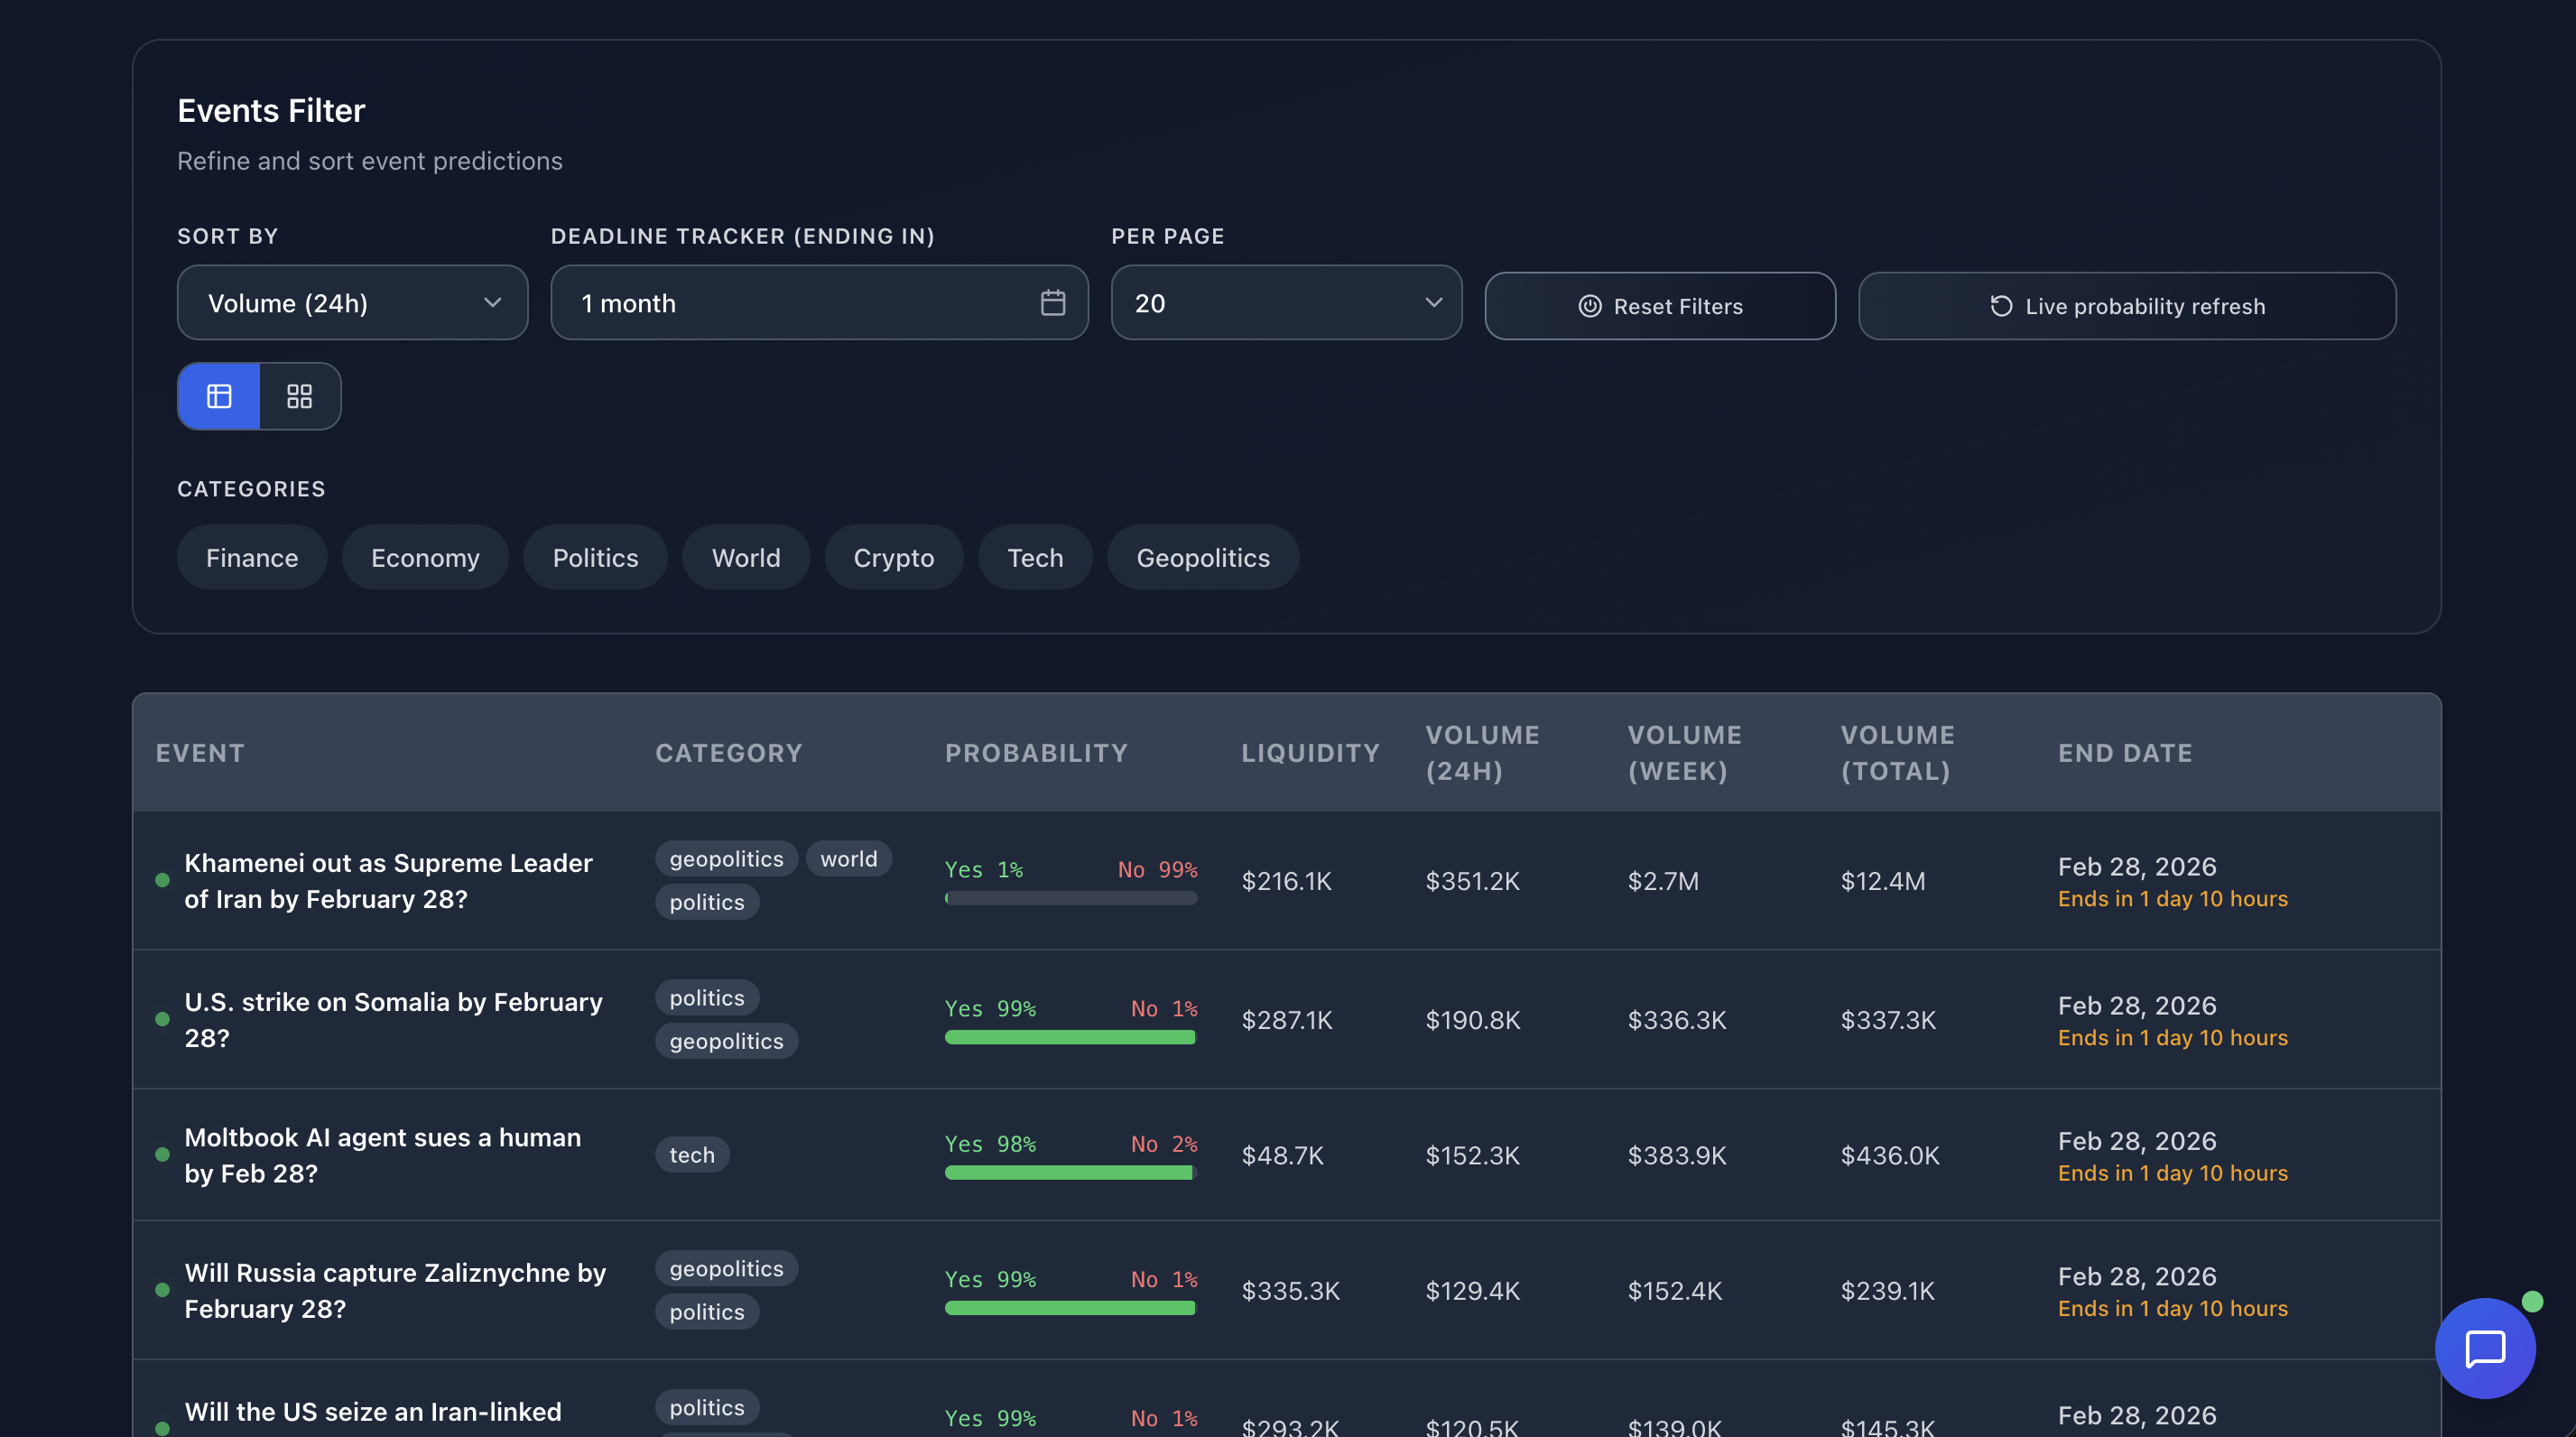The width and height of the screenshot is (2576, 1437).
Task: Open the Moltbook AI agent event row
Action: [x=383, y=1155]
